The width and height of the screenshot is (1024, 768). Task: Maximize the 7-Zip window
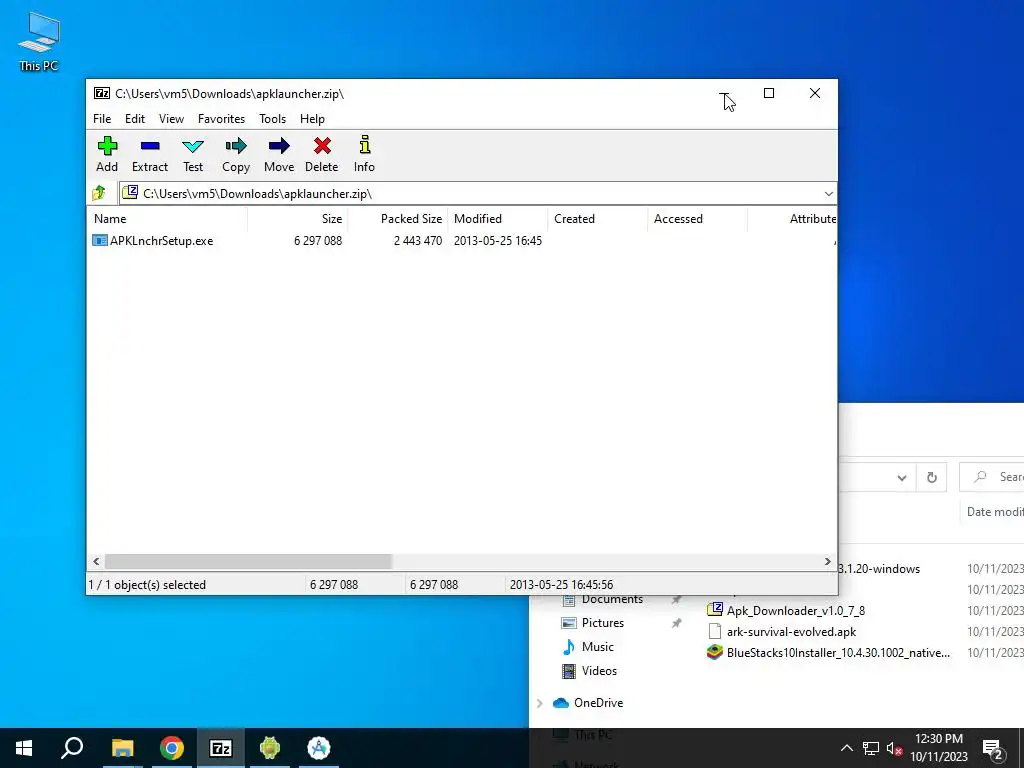tap(769, 93)
